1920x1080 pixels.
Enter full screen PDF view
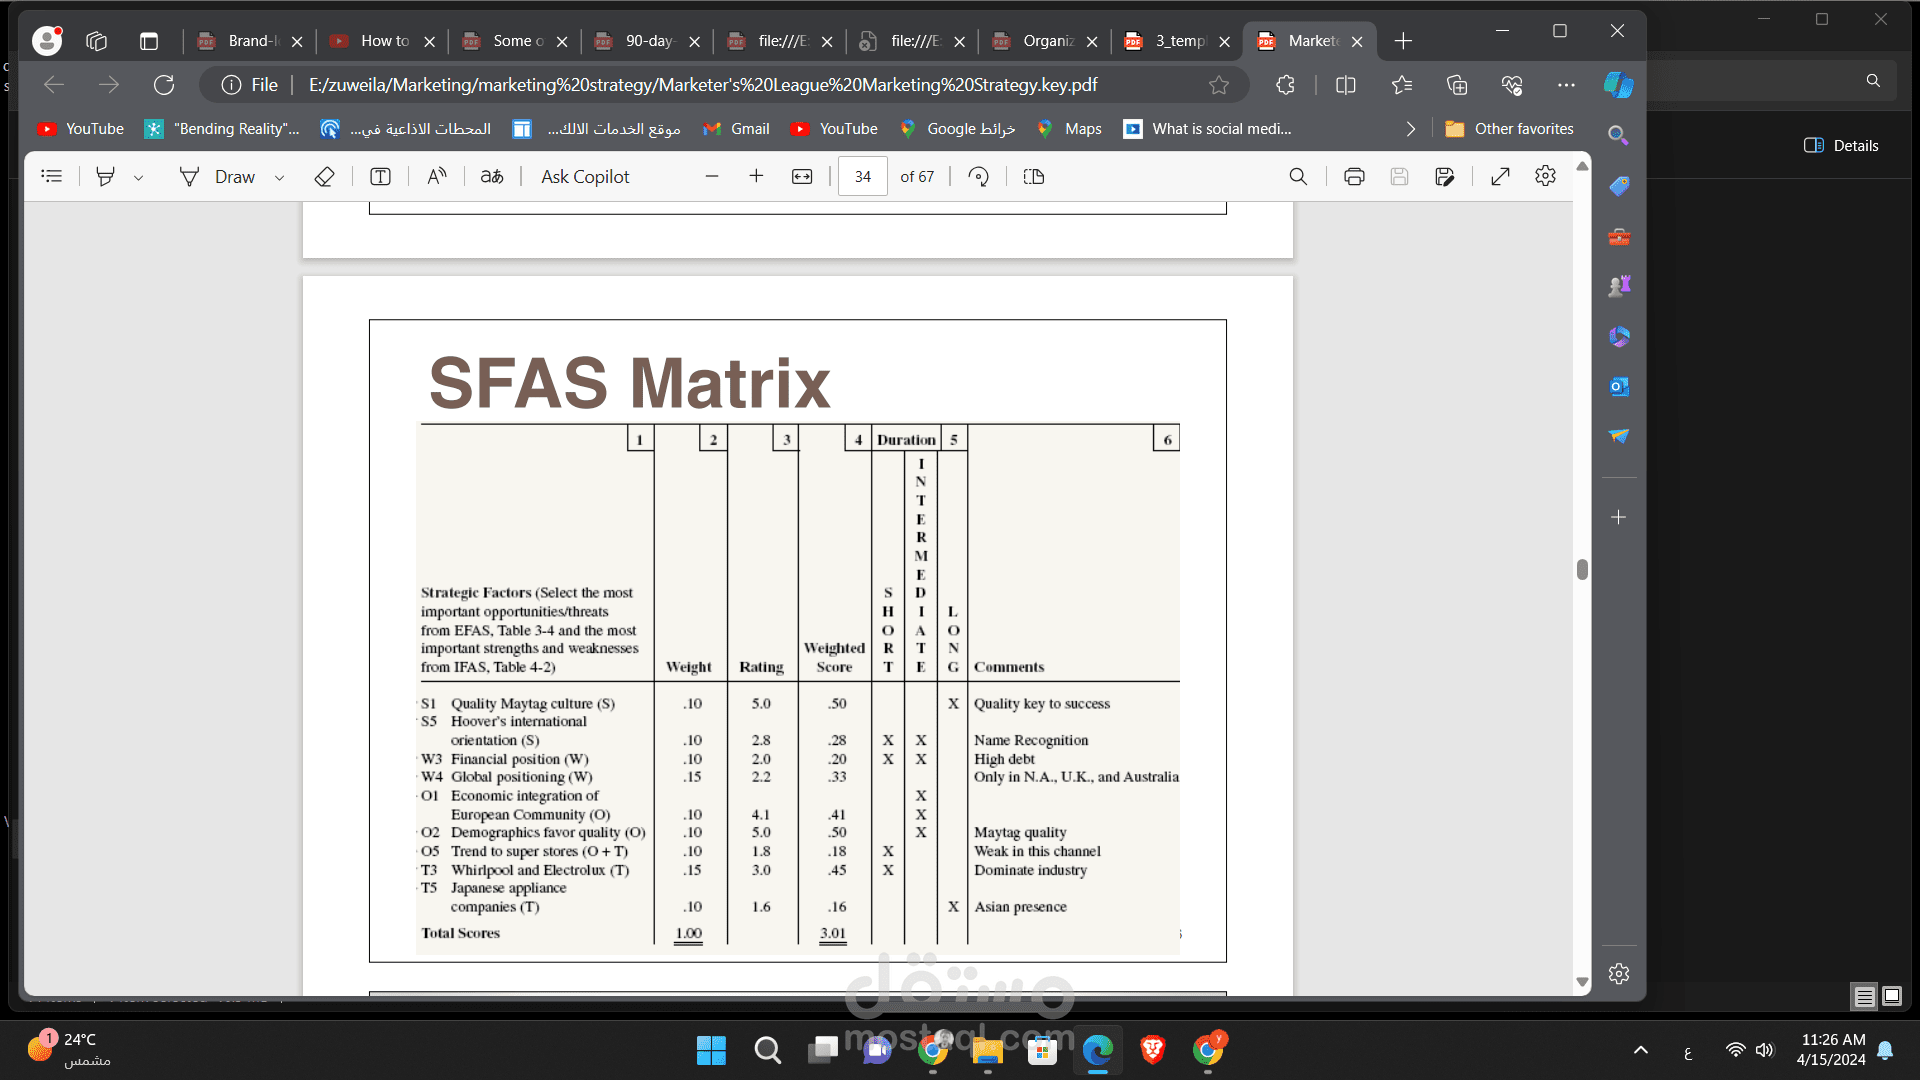[x=1500, y=177]
